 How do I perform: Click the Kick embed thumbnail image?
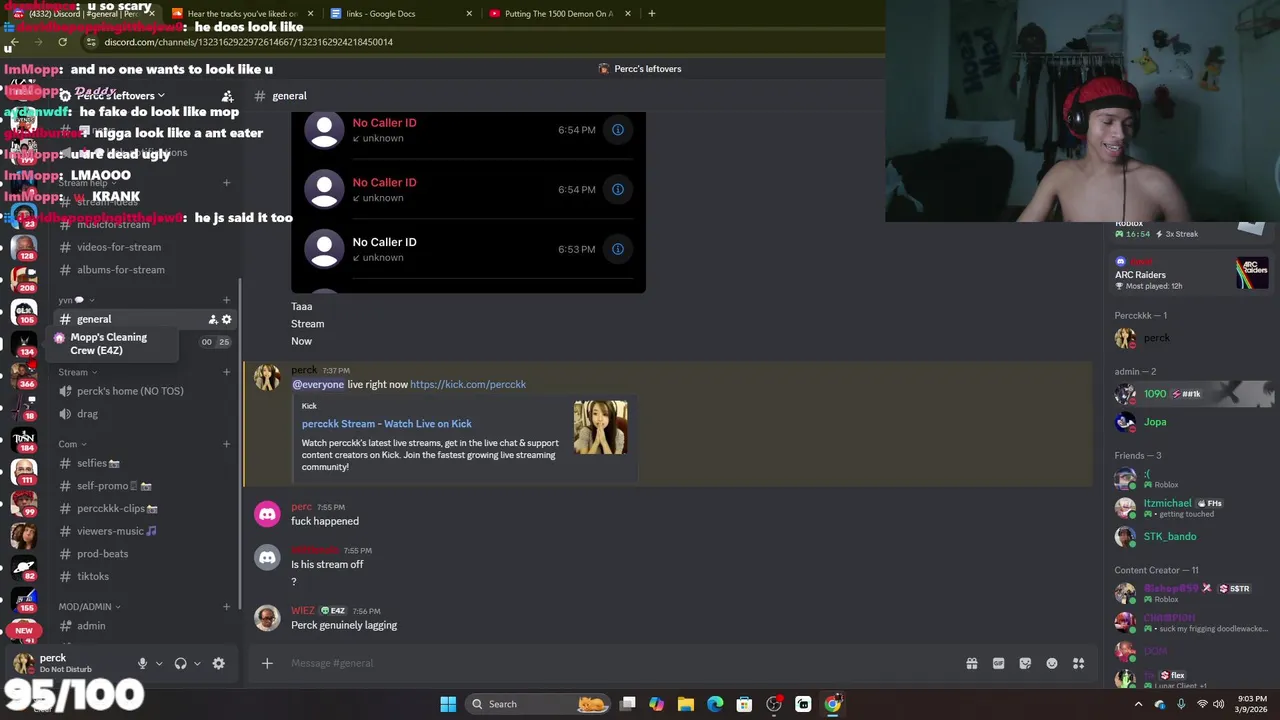pyautogui.click(x=600, y=427)
